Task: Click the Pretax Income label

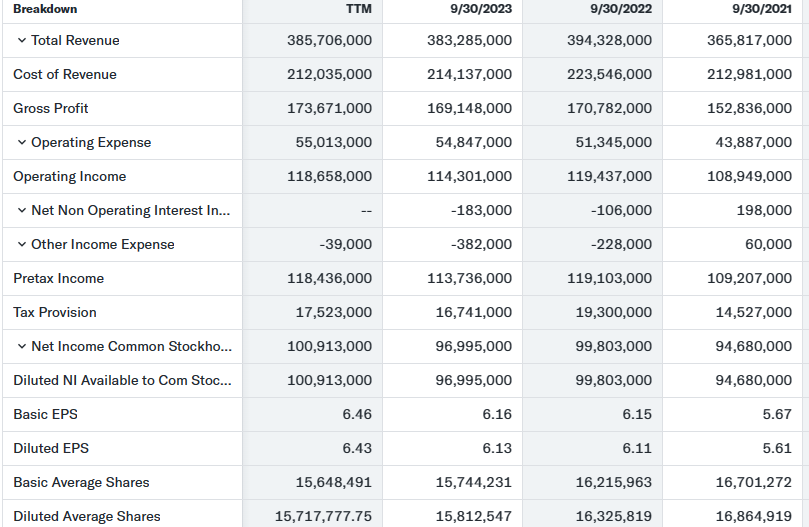Action: [58, 279]
